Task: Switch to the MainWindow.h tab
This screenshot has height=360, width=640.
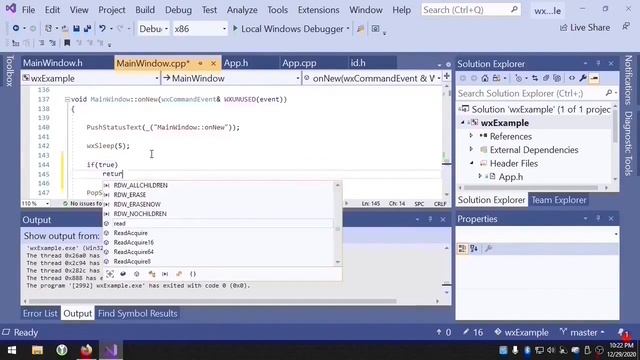Action: pyautogui.click(x=53, y=63)
